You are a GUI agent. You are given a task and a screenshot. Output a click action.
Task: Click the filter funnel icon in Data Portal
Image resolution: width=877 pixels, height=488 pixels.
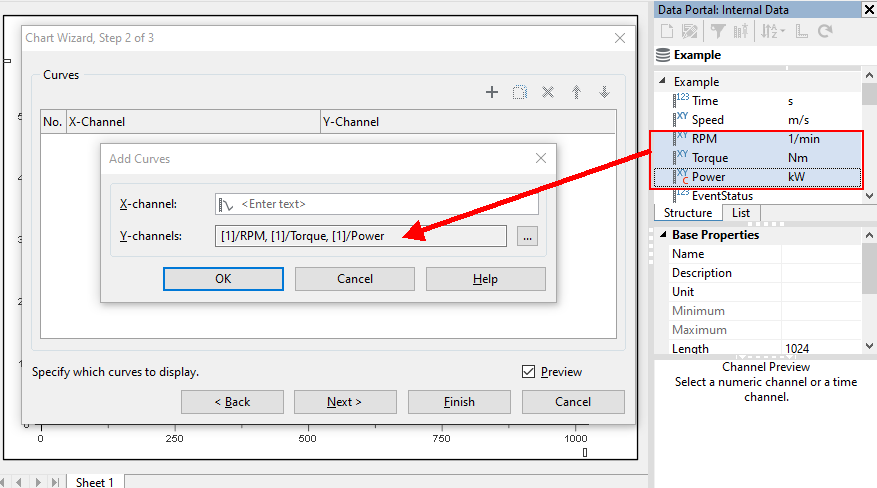click(717, 31)
